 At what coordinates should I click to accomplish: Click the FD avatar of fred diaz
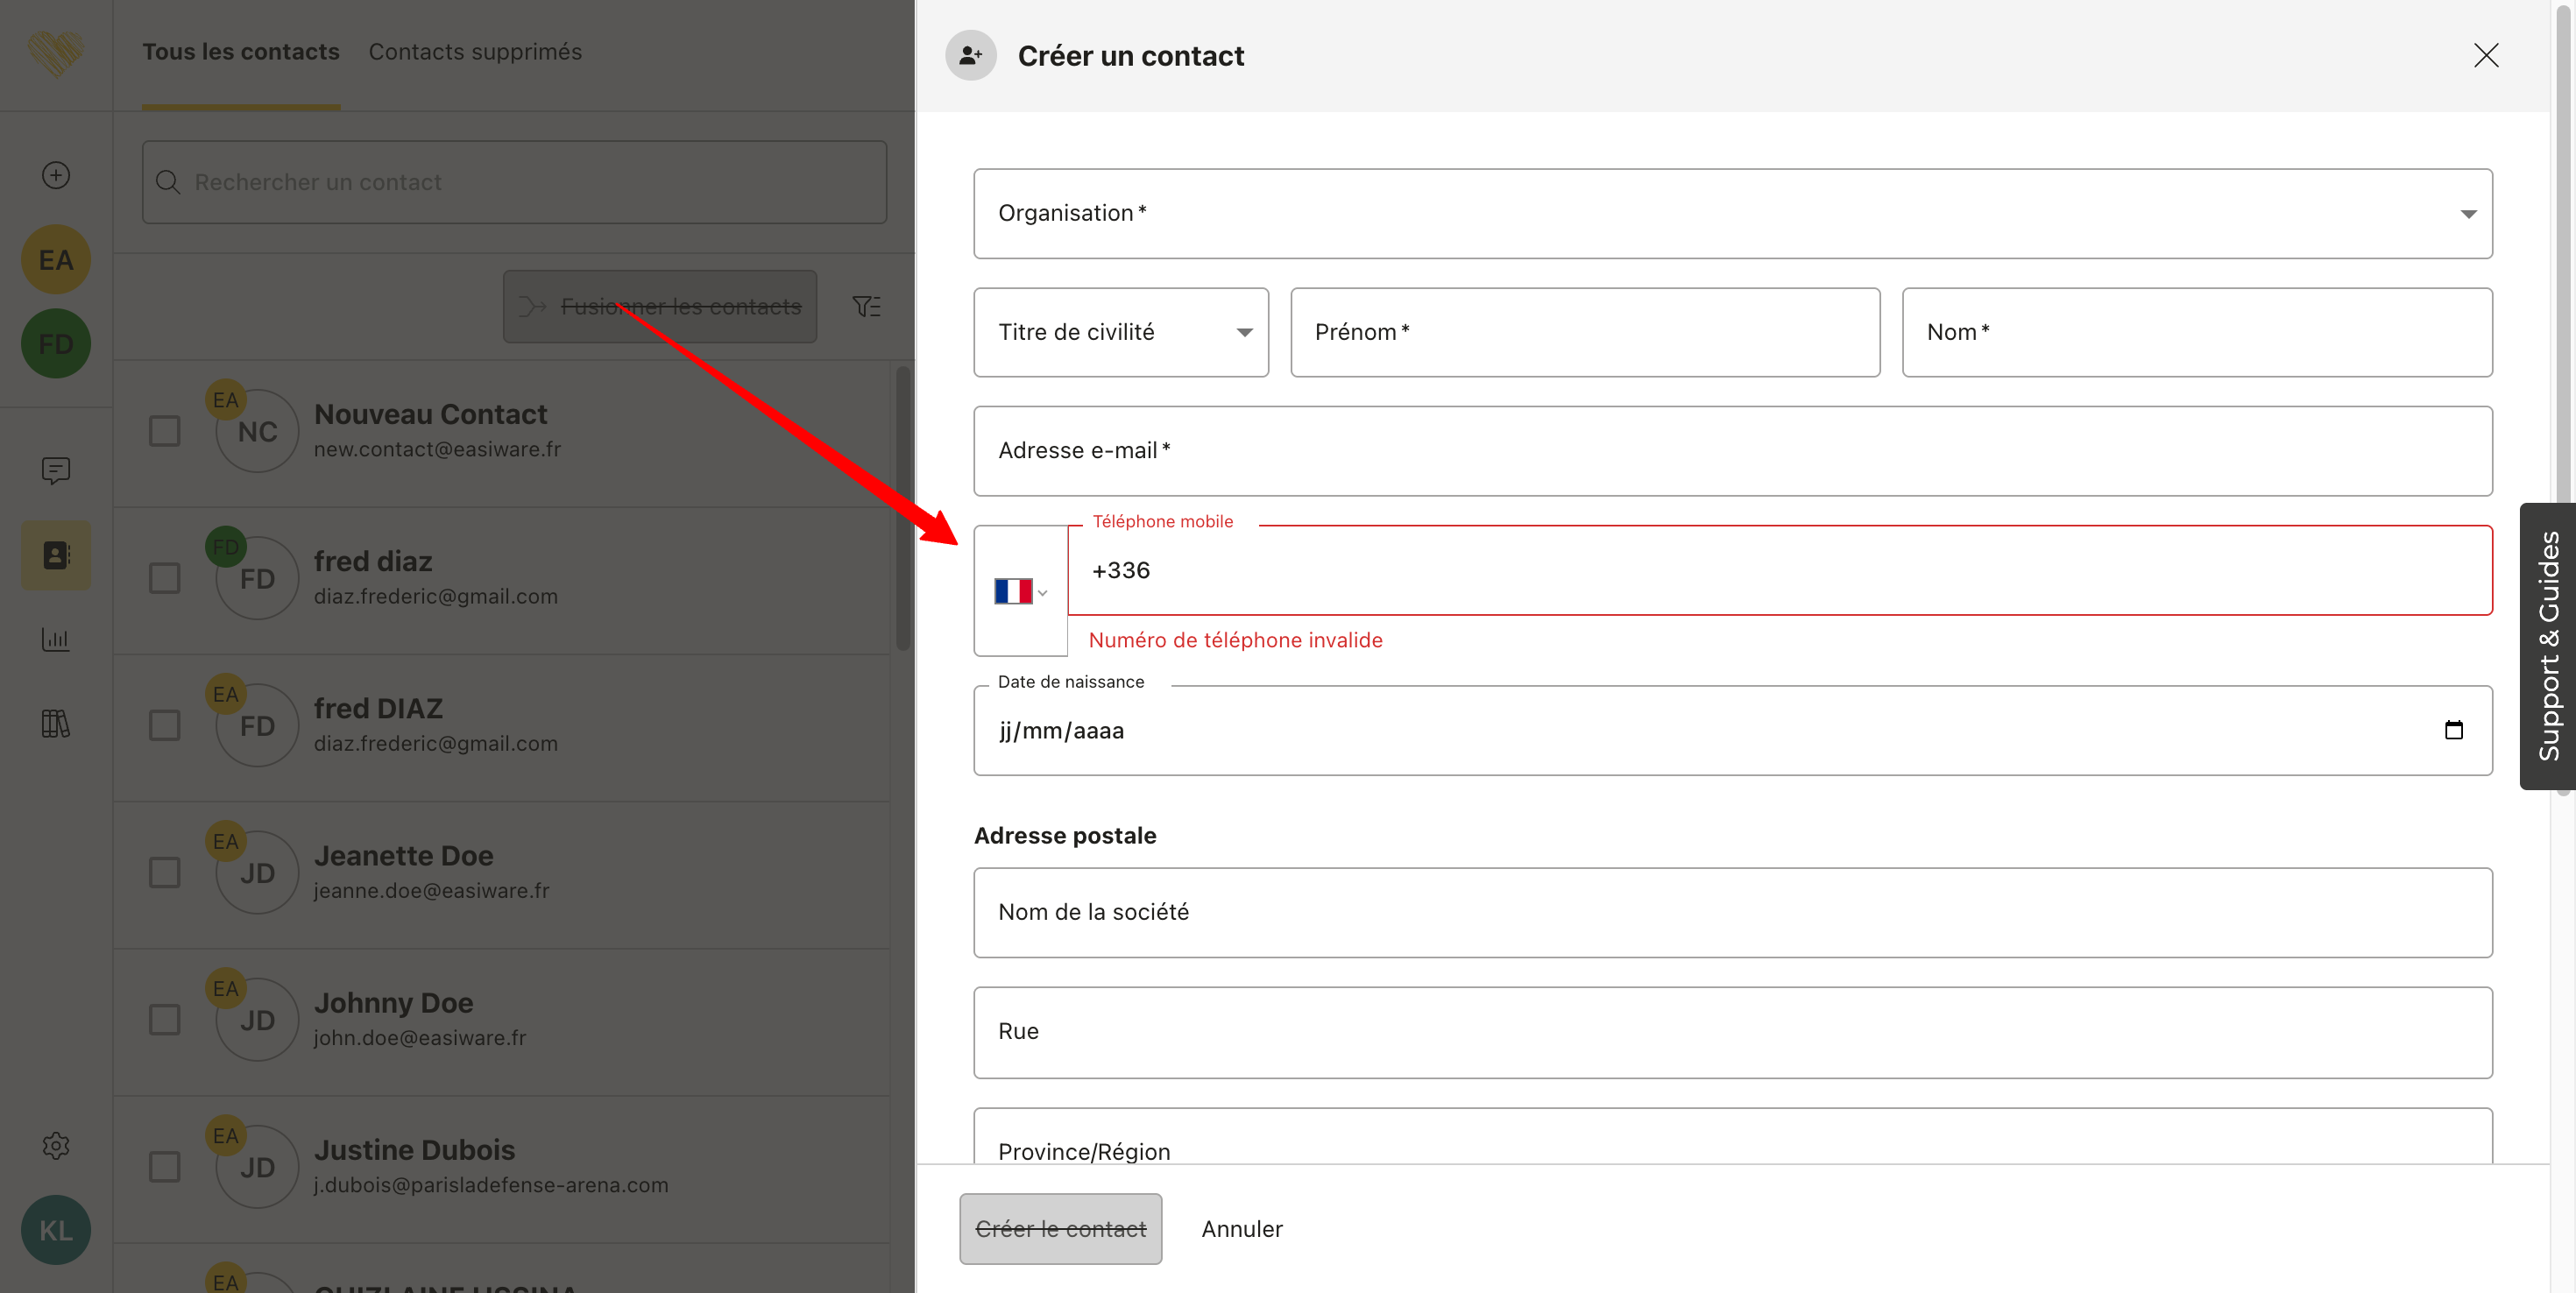257,578
